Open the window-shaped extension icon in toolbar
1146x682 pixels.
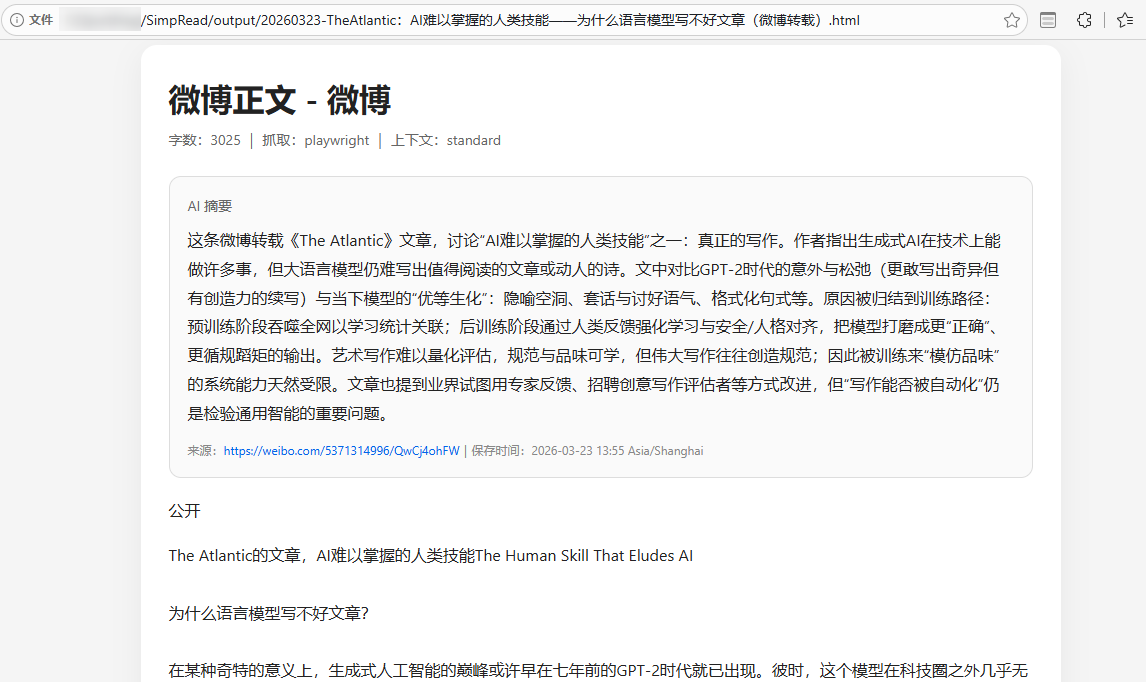pyautogui.click(x=1048, y=20)
